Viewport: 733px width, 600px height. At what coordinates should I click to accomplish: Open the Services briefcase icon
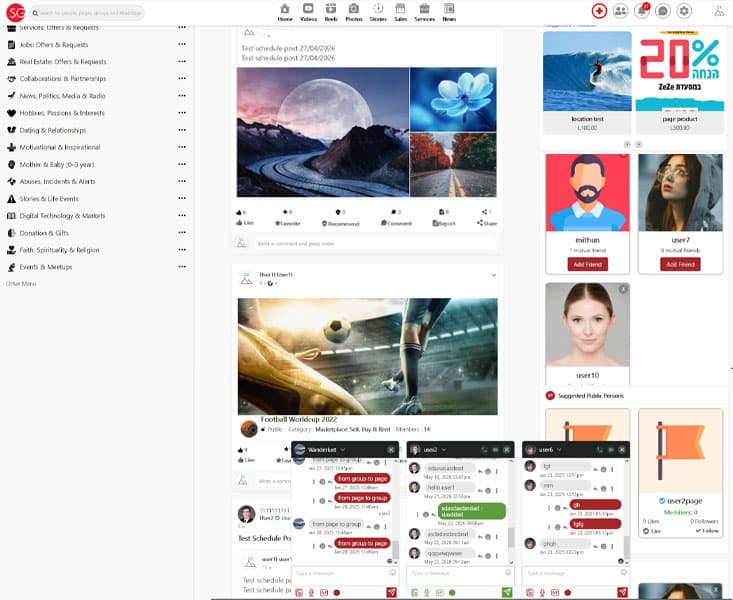(424, 12)
